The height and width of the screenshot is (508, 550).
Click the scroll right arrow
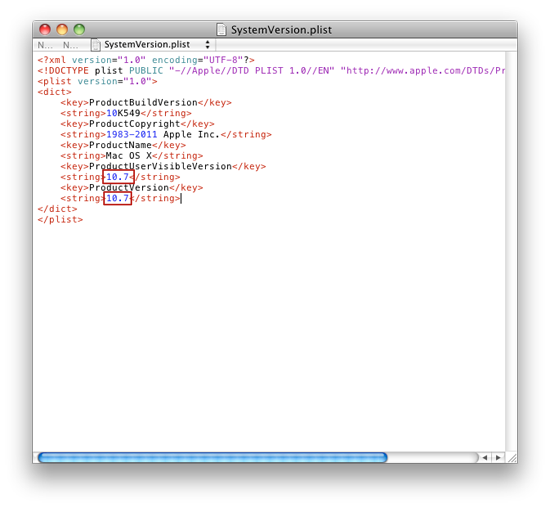(x=498, y=457)
